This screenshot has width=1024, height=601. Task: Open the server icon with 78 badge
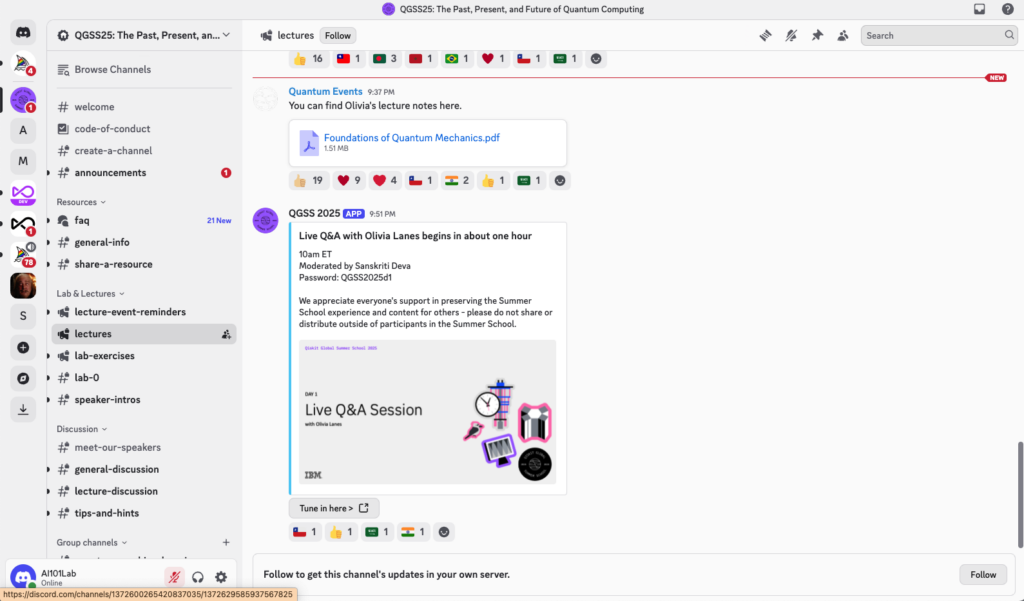(x=23, y=255)
